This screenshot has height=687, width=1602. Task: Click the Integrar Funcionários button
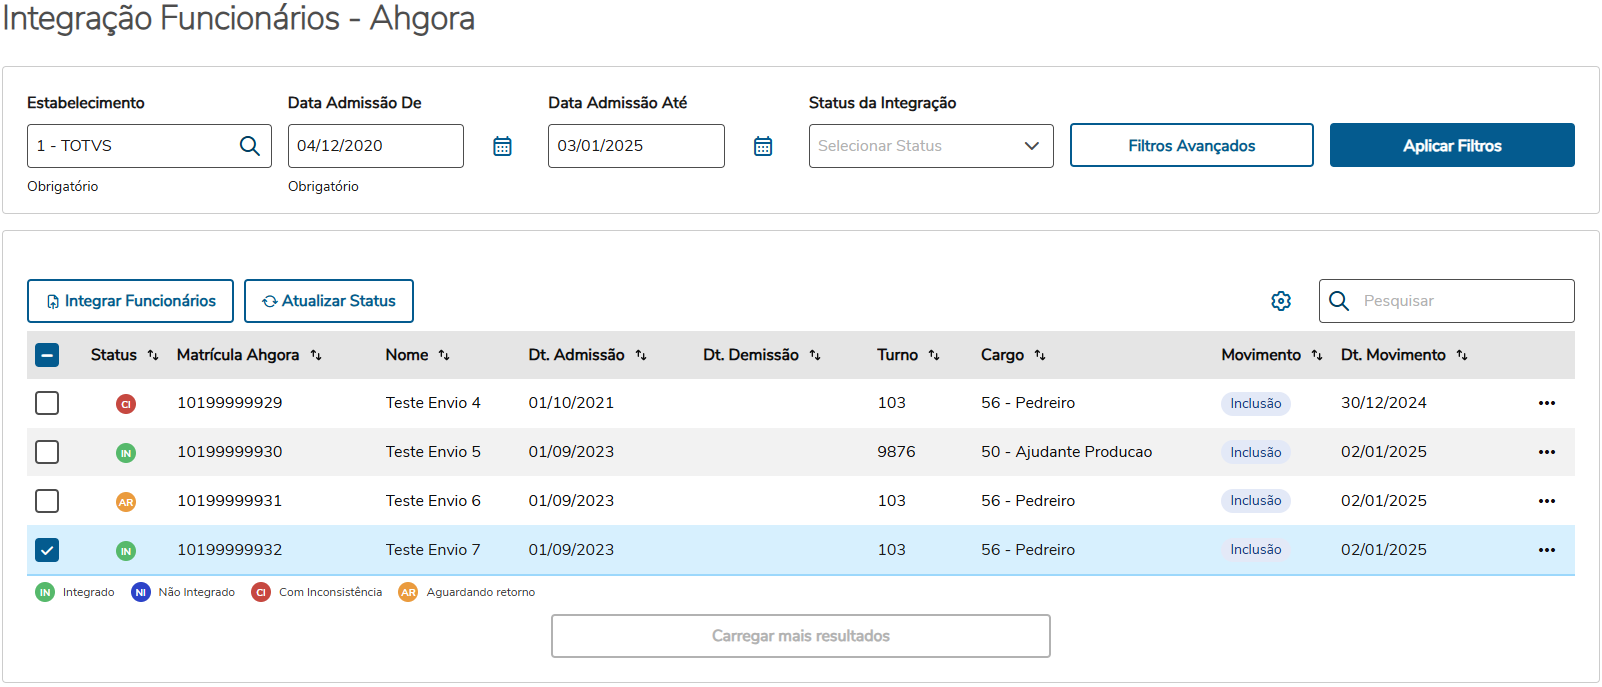[x=130, y=301]
